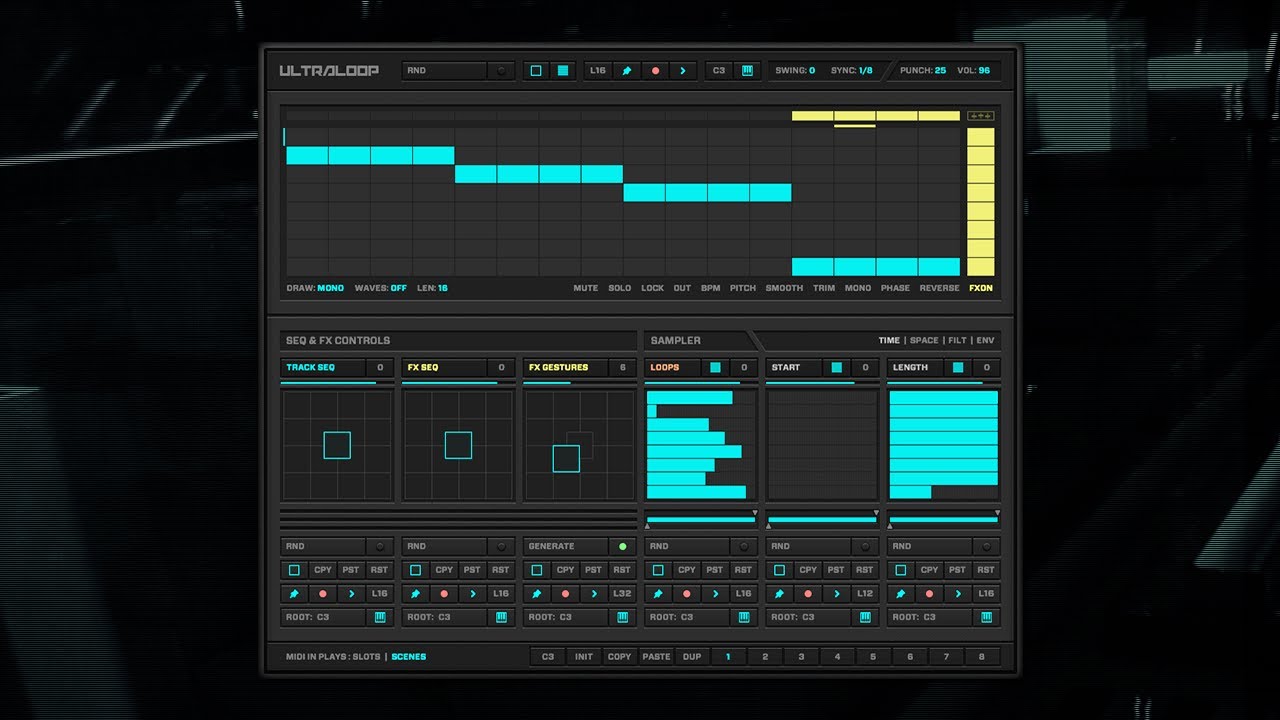Select scene 2 in the bottom bar
1280x720 pixels.
(765, 657)
